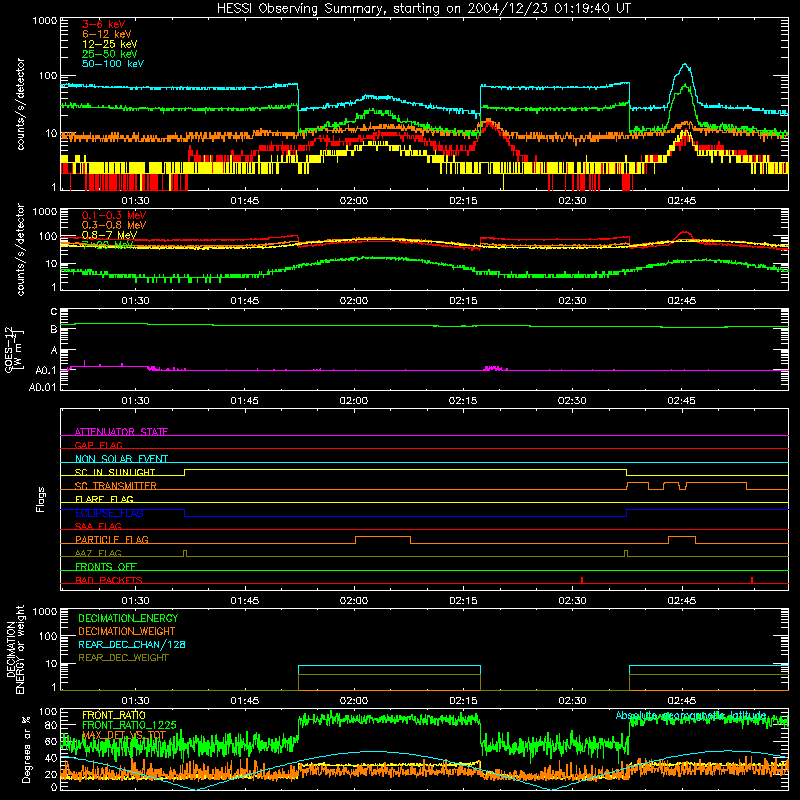Select the PARTICLE_FLAG label
The height and width of the screenshot is (800, 800).
tap(112, 539)
